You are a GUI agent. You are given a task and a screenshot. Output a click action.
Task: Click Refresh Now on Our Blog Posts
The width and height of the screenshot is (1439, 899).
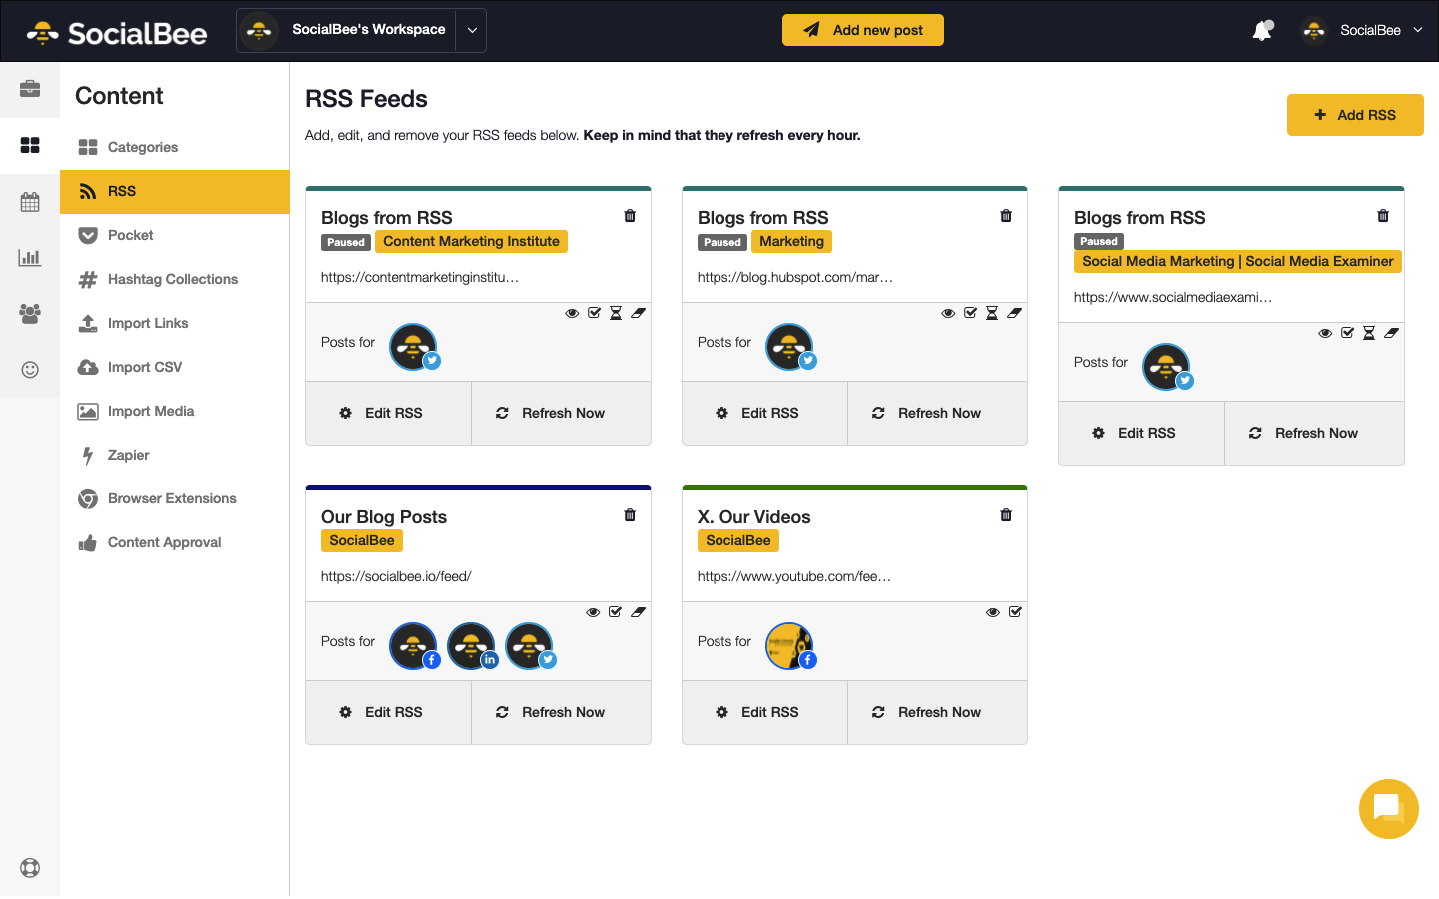561,712
